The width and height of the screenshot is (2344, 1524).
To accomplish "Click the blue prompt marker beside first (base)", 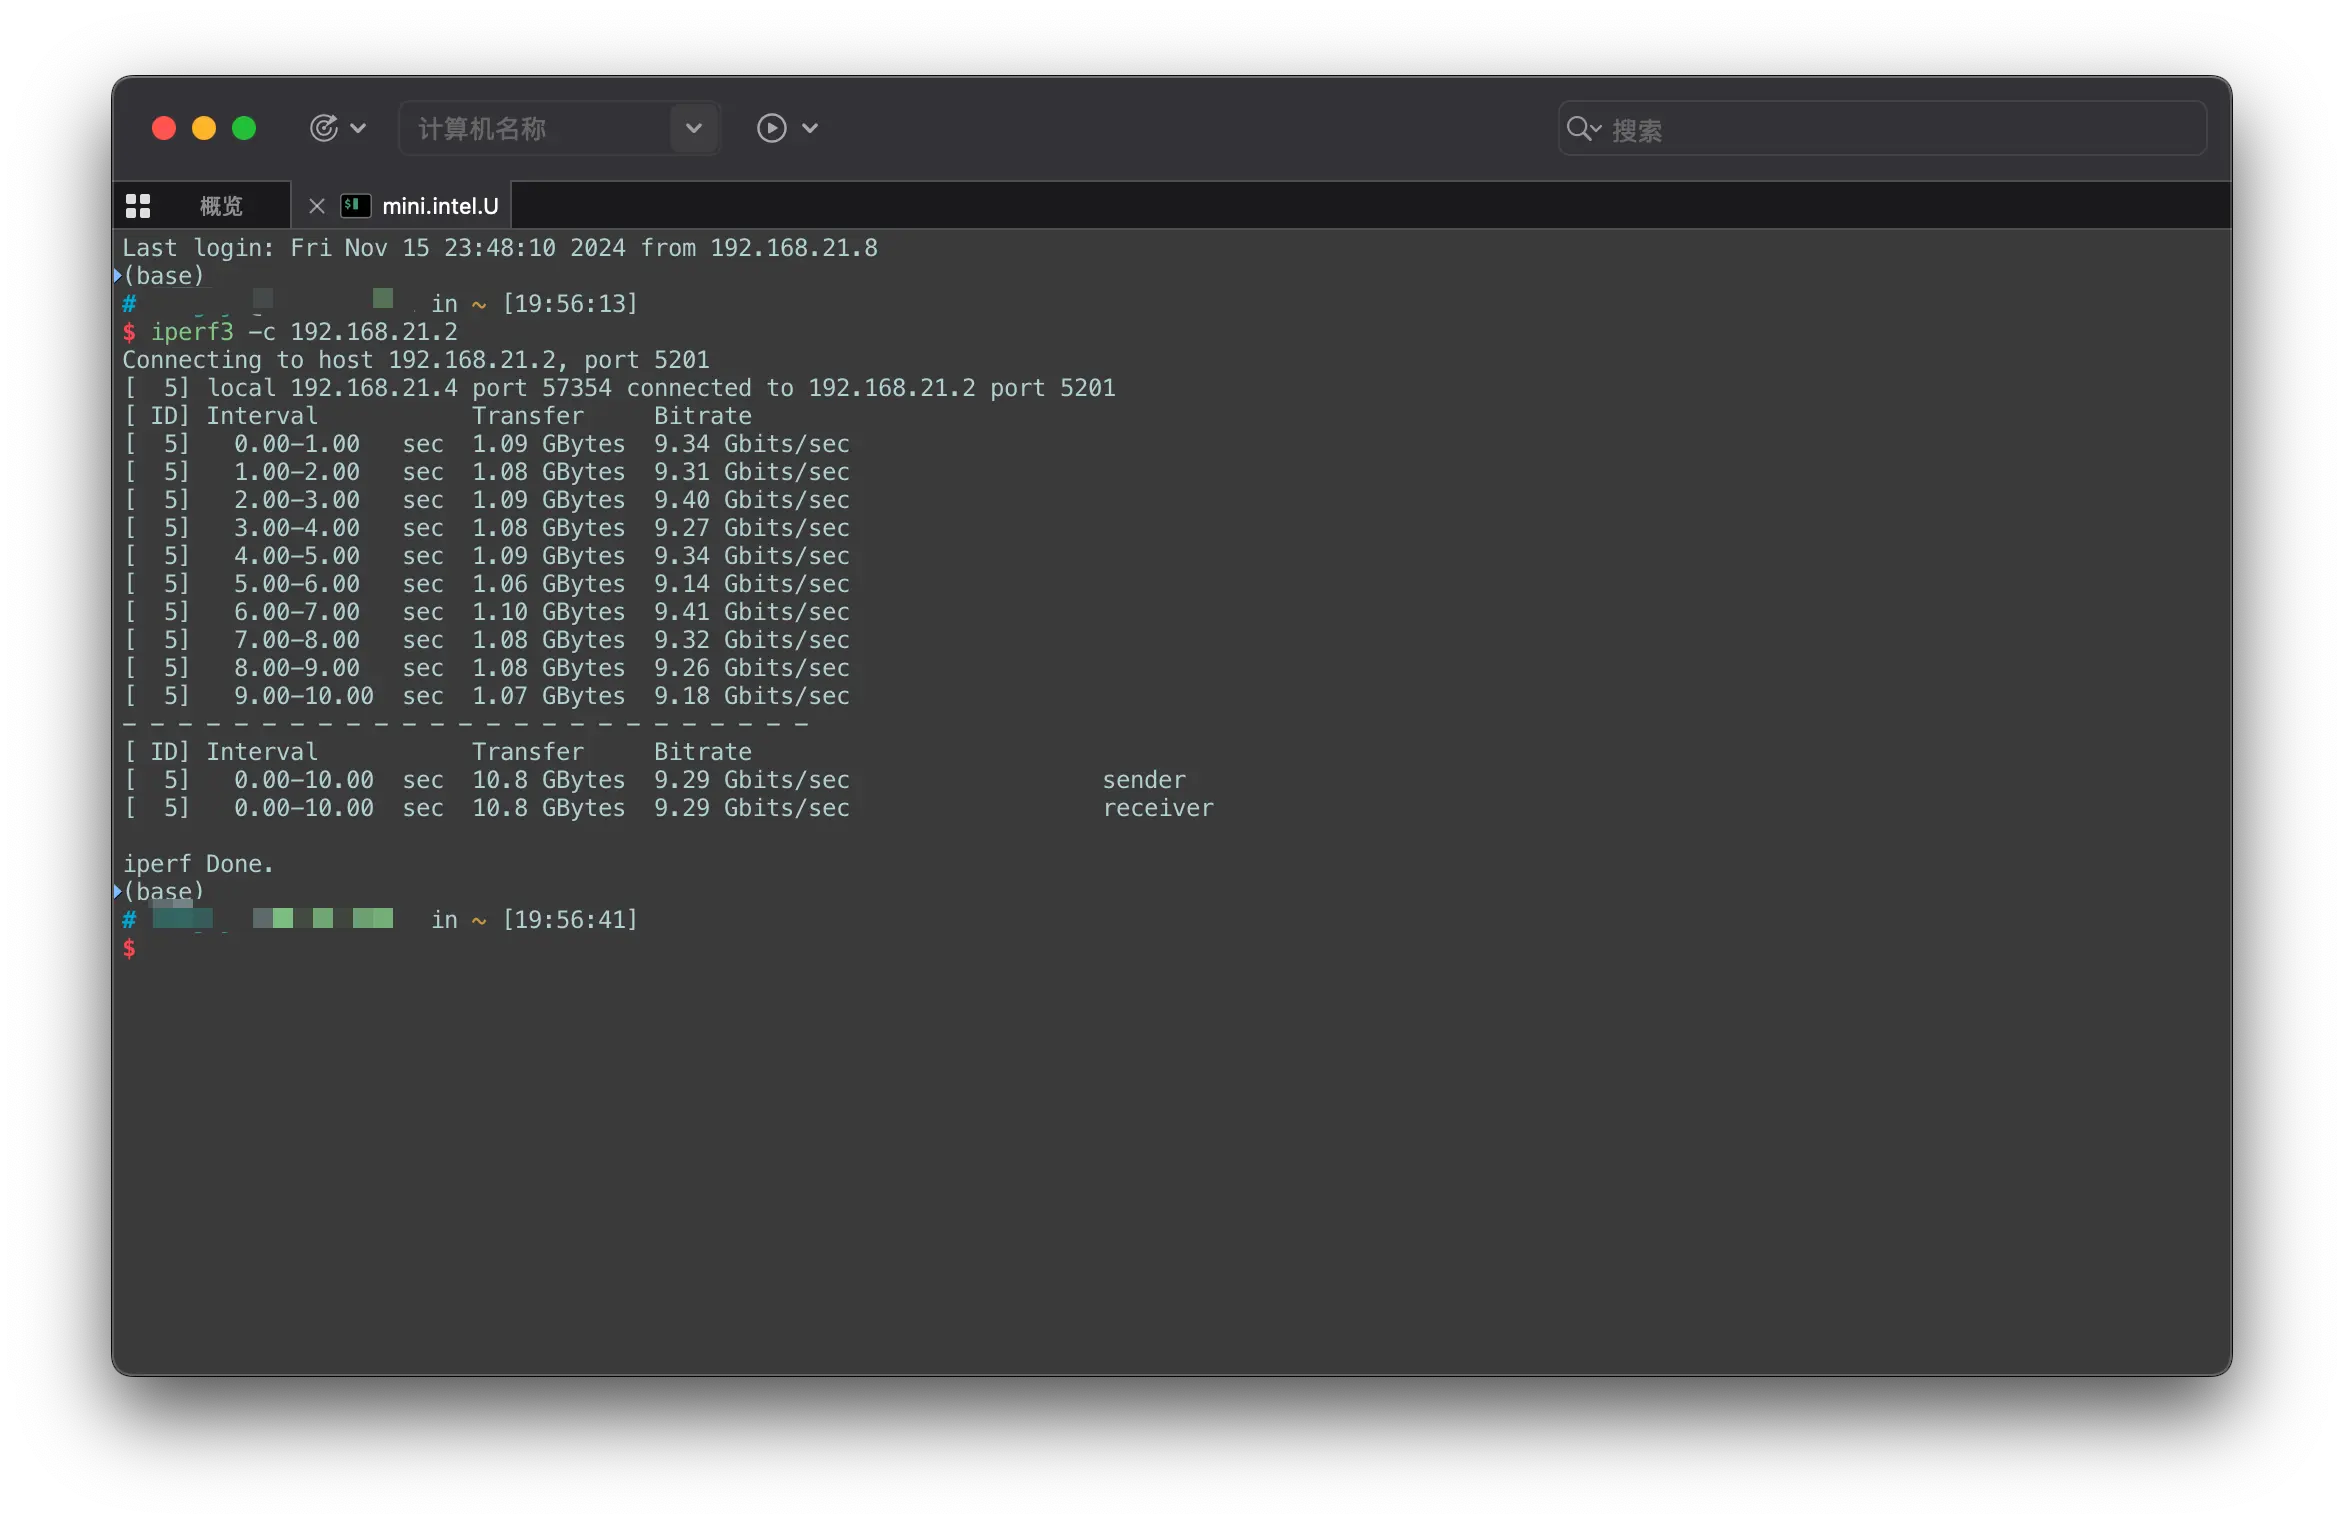I will 118,275.
